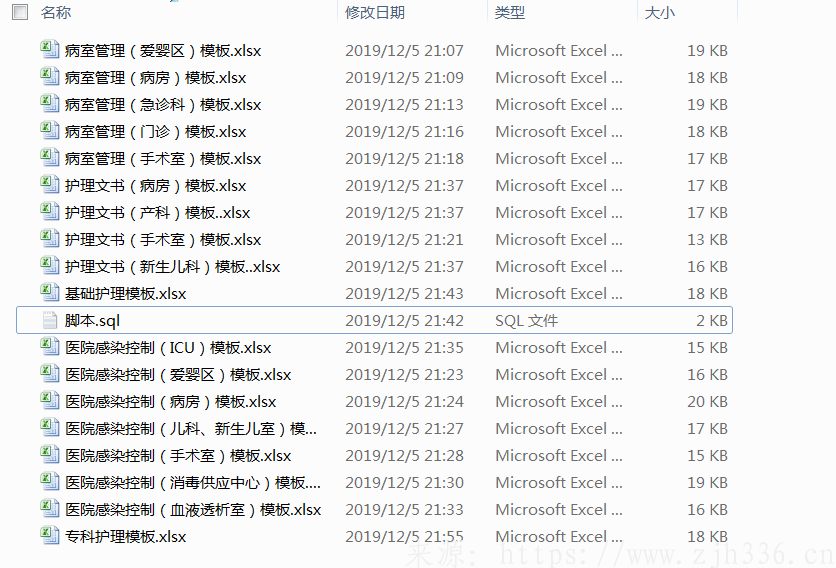Select file name 医院感染控制（病房）模板.xlsx
Viewport: 836px width, 568px height.
pos(171,402)
